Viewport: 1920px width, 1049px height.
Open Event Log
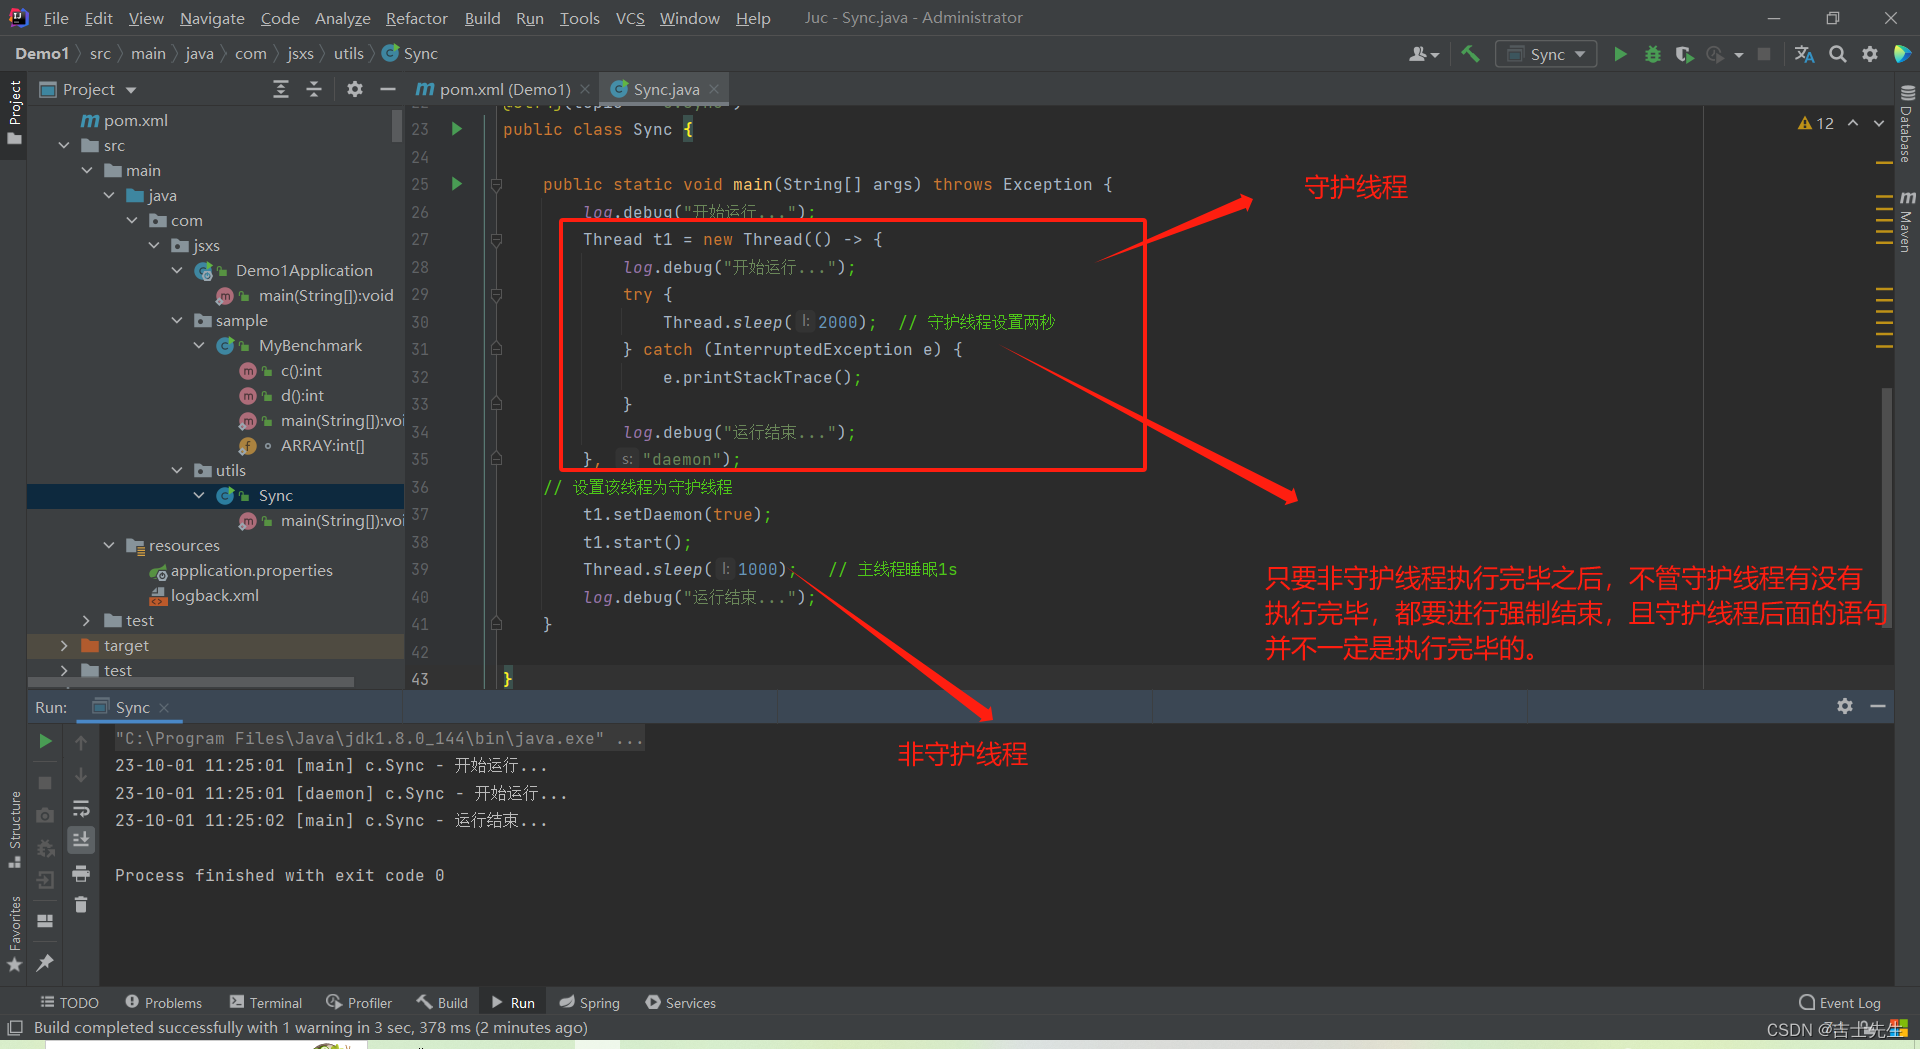pyautogui.click(x=1840, y=1003)
